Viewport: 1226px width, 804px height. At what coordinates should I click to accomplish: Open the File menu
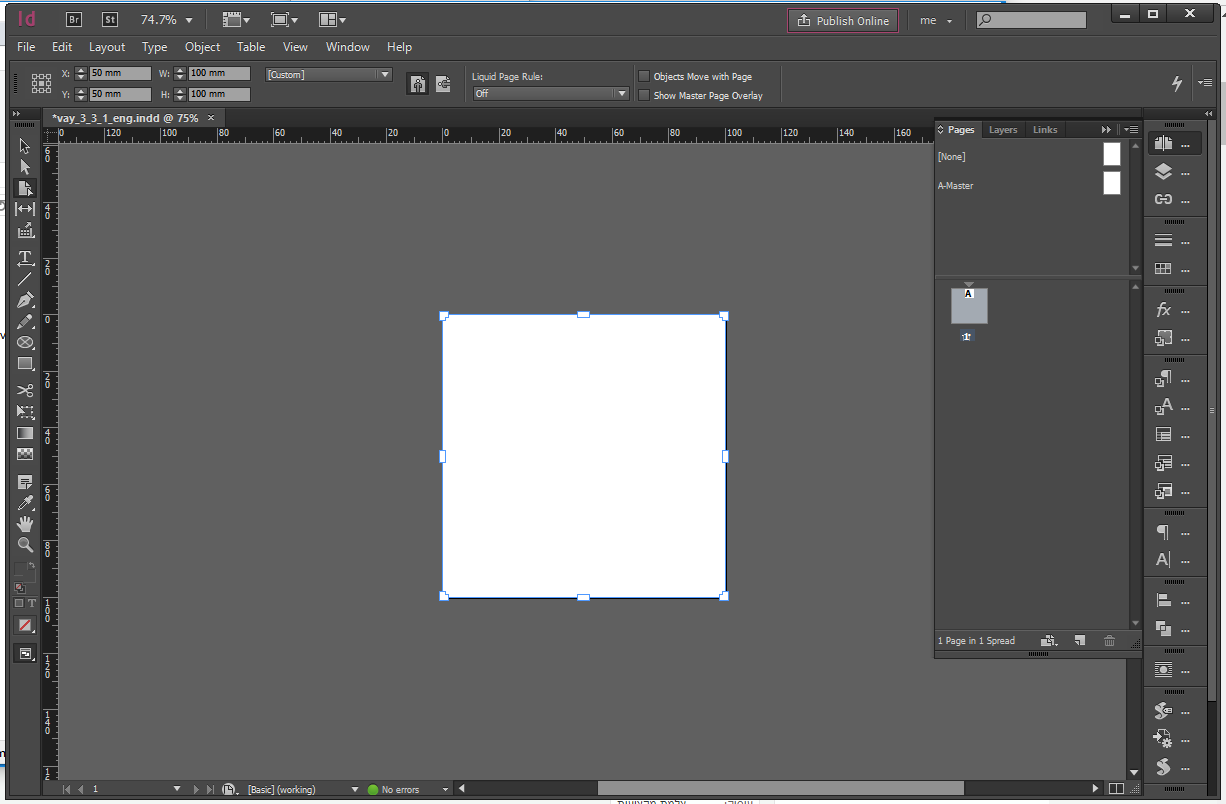(26, 47)
